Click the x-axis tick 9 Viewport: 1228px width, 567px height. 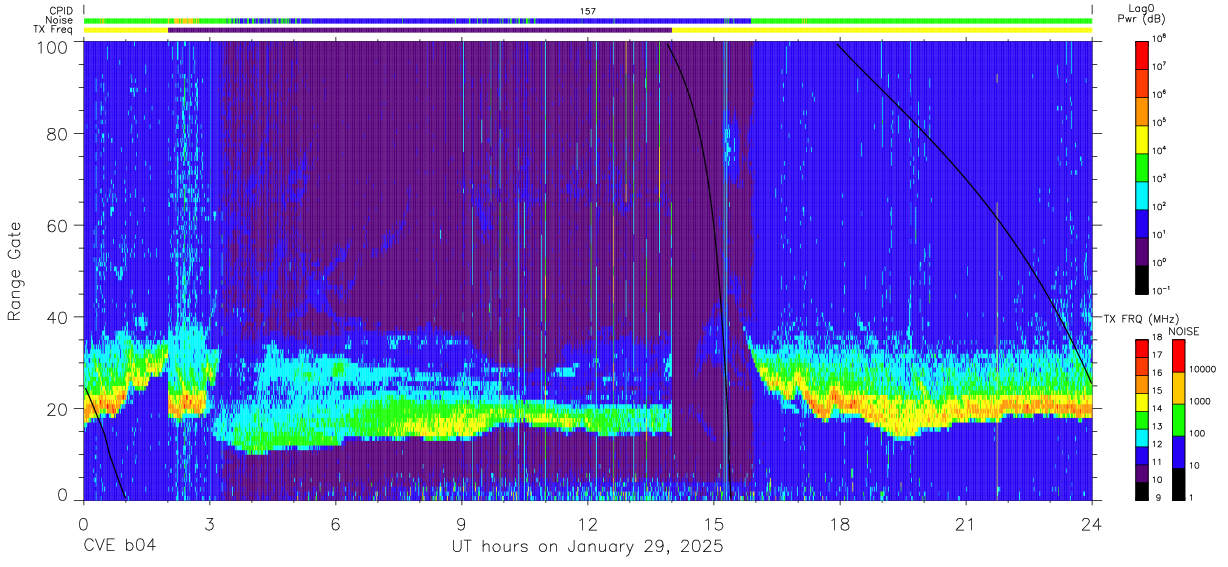[x=462, y=523]
